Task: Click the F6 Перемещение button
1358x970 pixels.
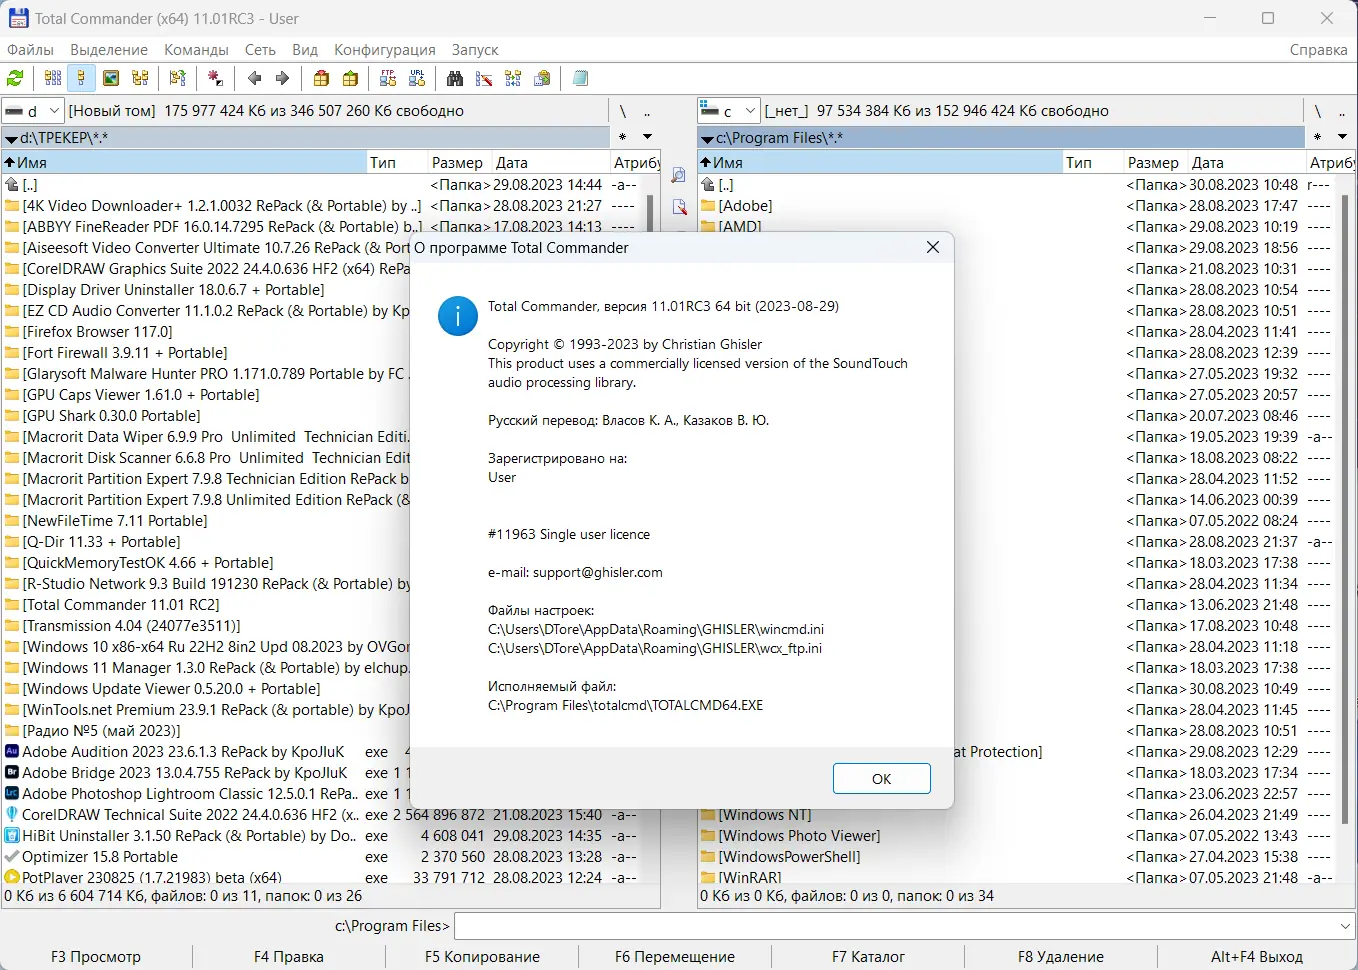Action: pyautogui.click(x=675, y=957)
